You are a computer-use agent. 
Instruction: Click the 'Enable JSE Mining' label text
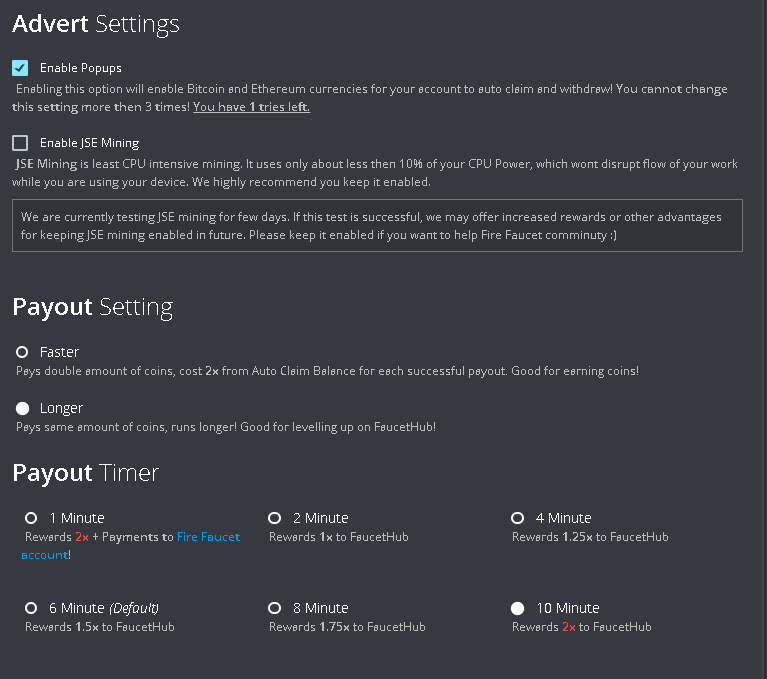[89, 143]
